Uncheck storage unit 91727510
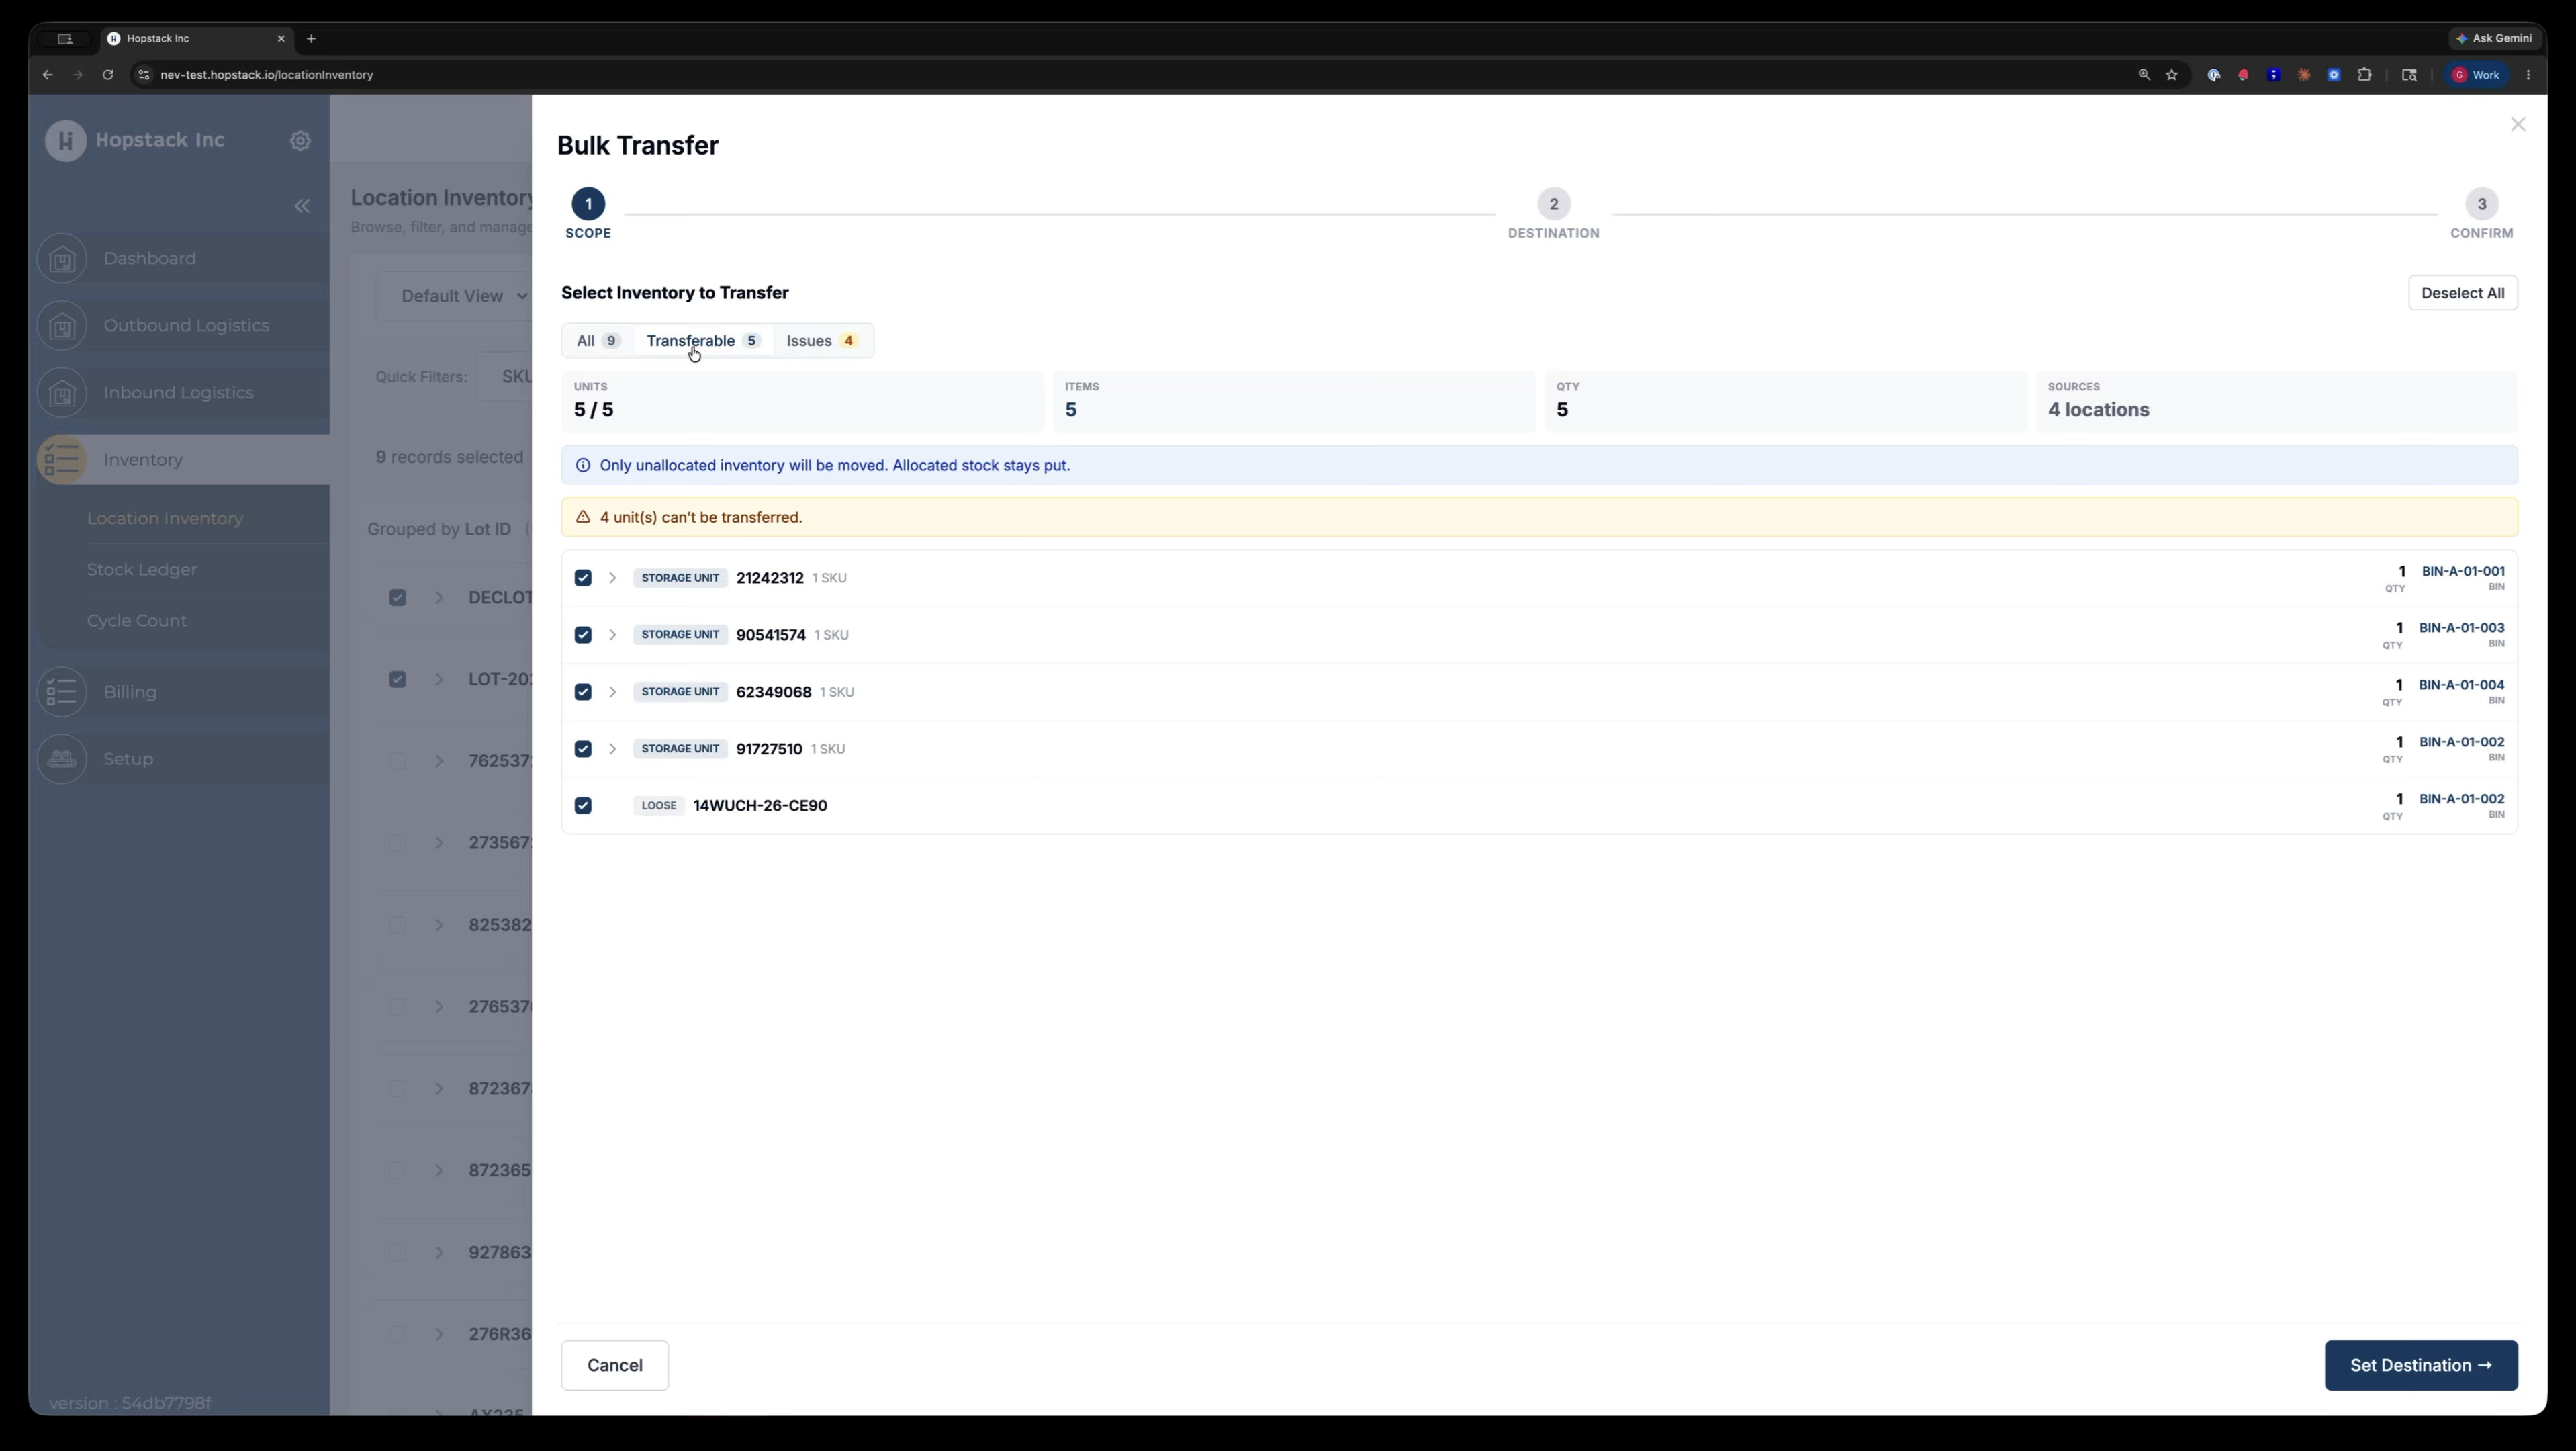Viewport: 2576px width, 1451px height. pos(583,749)
